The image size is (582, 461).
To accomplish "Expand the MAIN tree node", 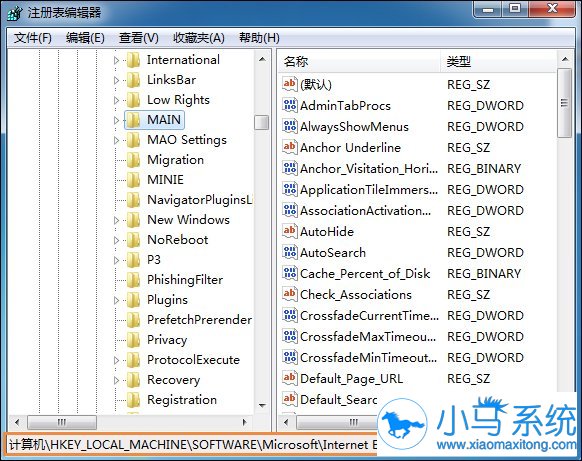I will (x=117, y=120).
